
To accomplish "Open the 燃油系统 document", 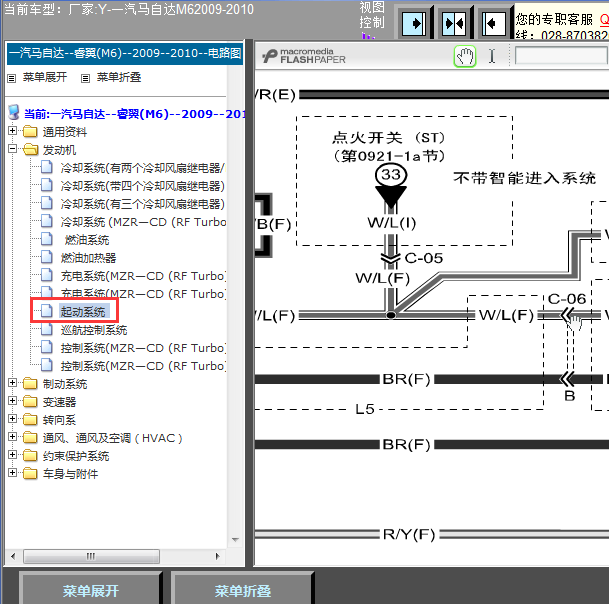I will (87, 240).
